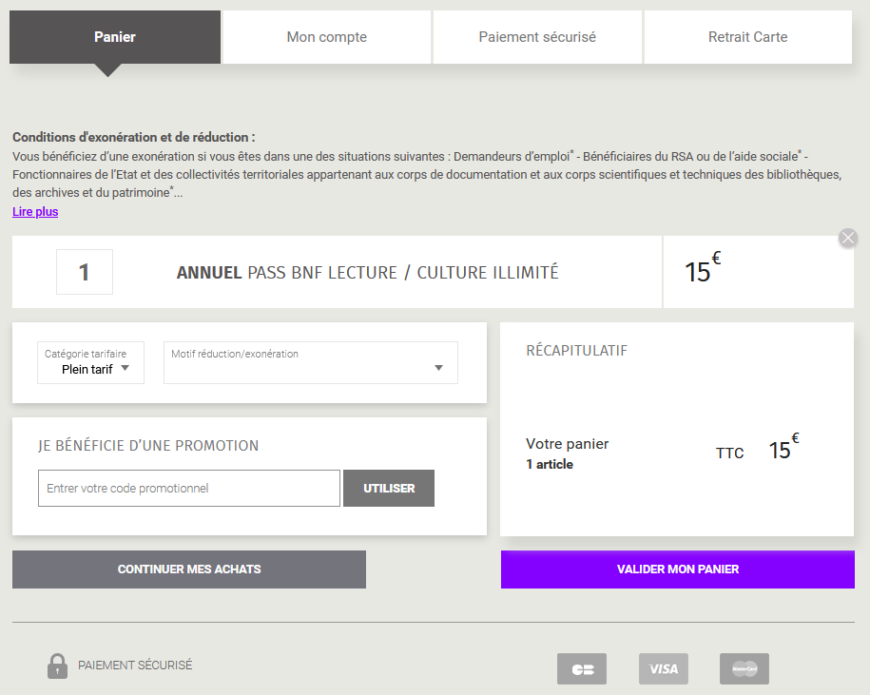This screenshot has width=870, height=695.
Task: Click the Annuel Pass BnF Lecture item title
Action: [367, 272]
